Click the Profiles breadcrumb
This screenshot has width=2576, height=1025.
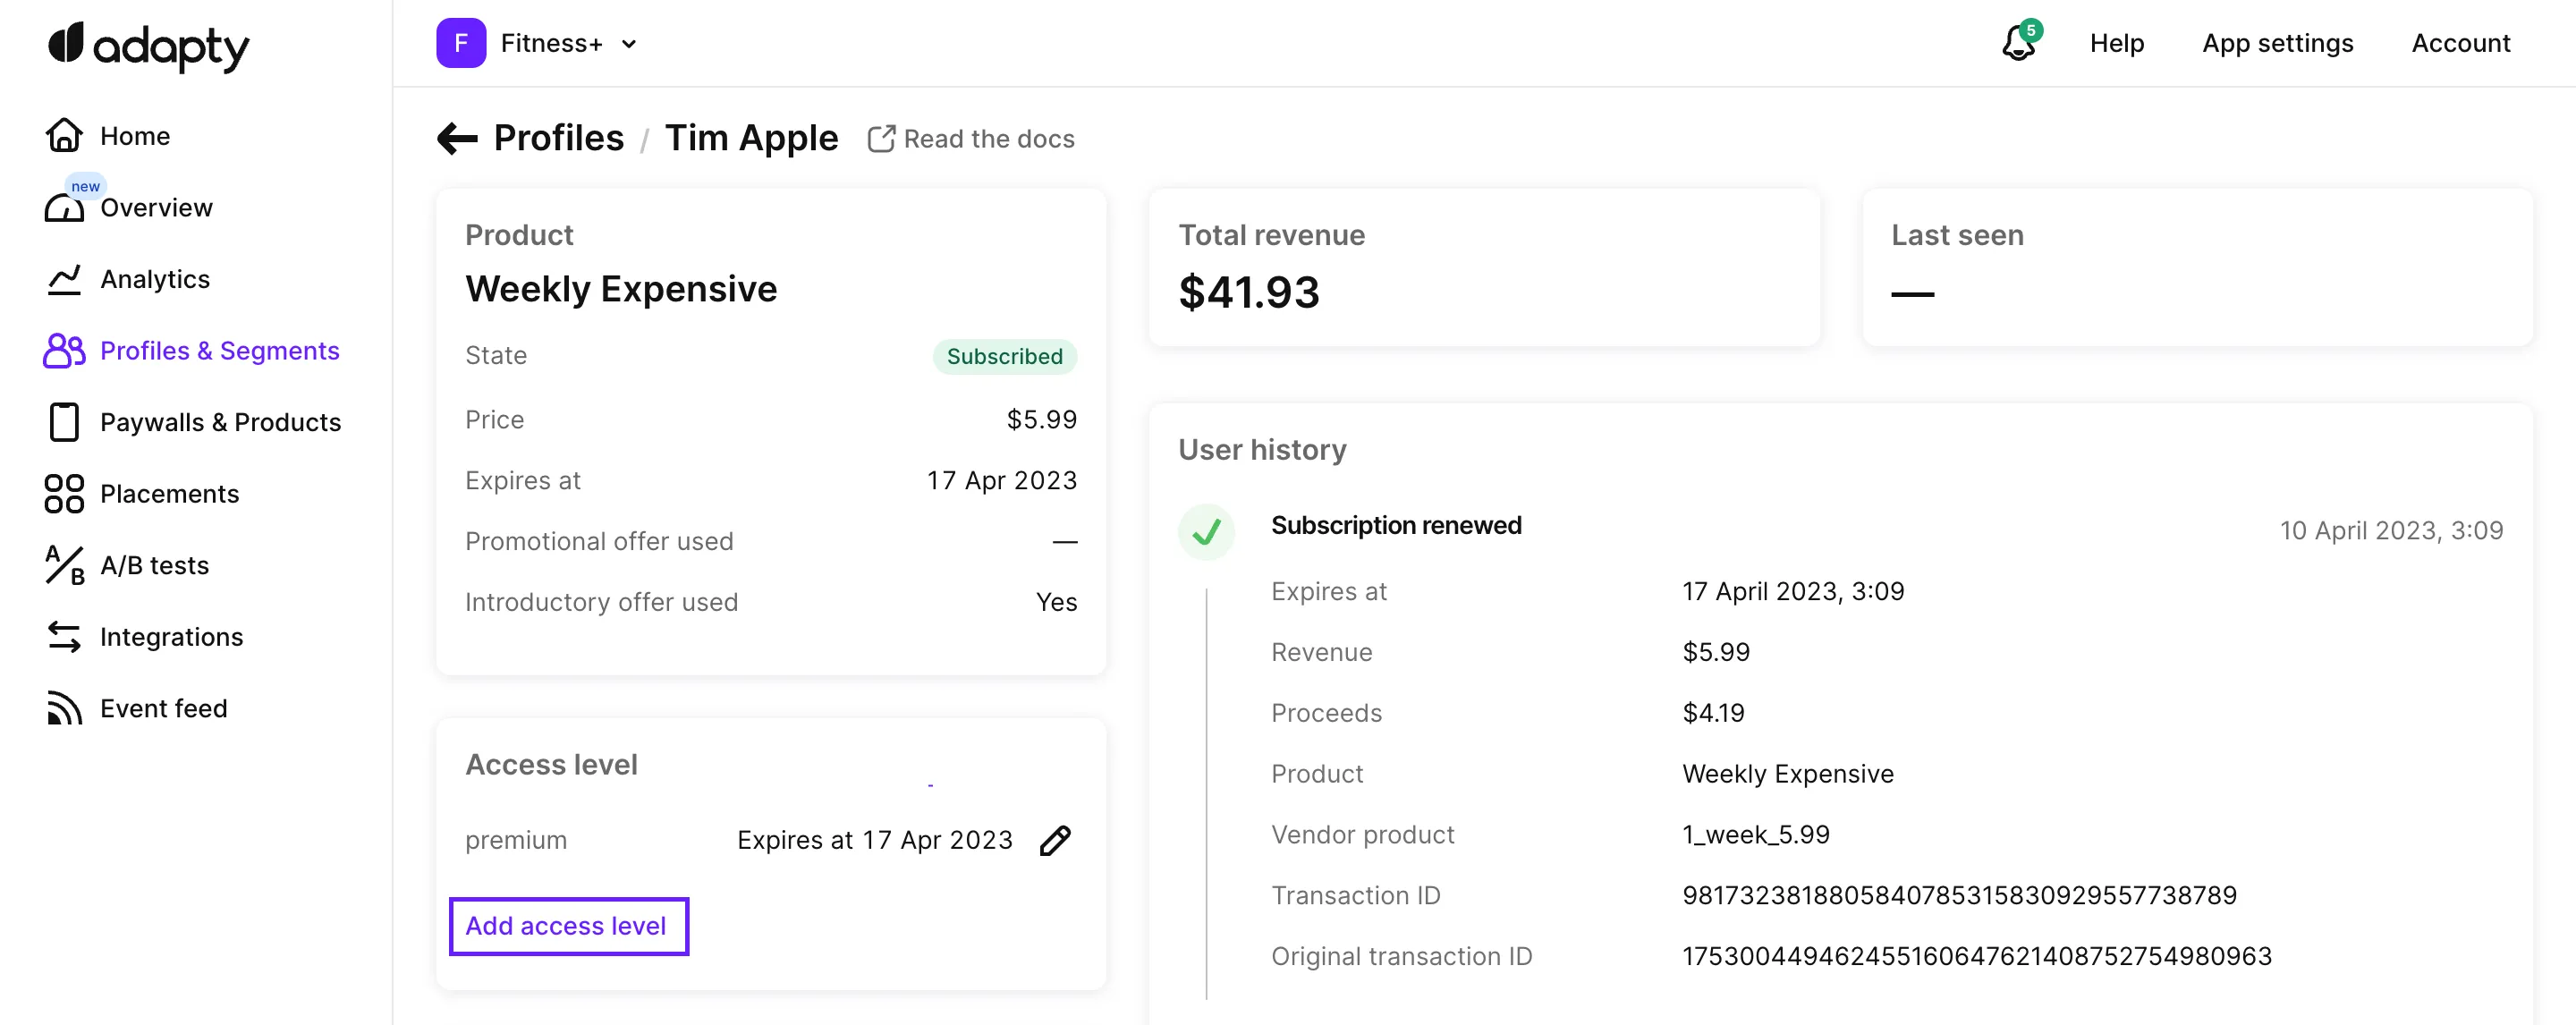(x=558, y=138)
